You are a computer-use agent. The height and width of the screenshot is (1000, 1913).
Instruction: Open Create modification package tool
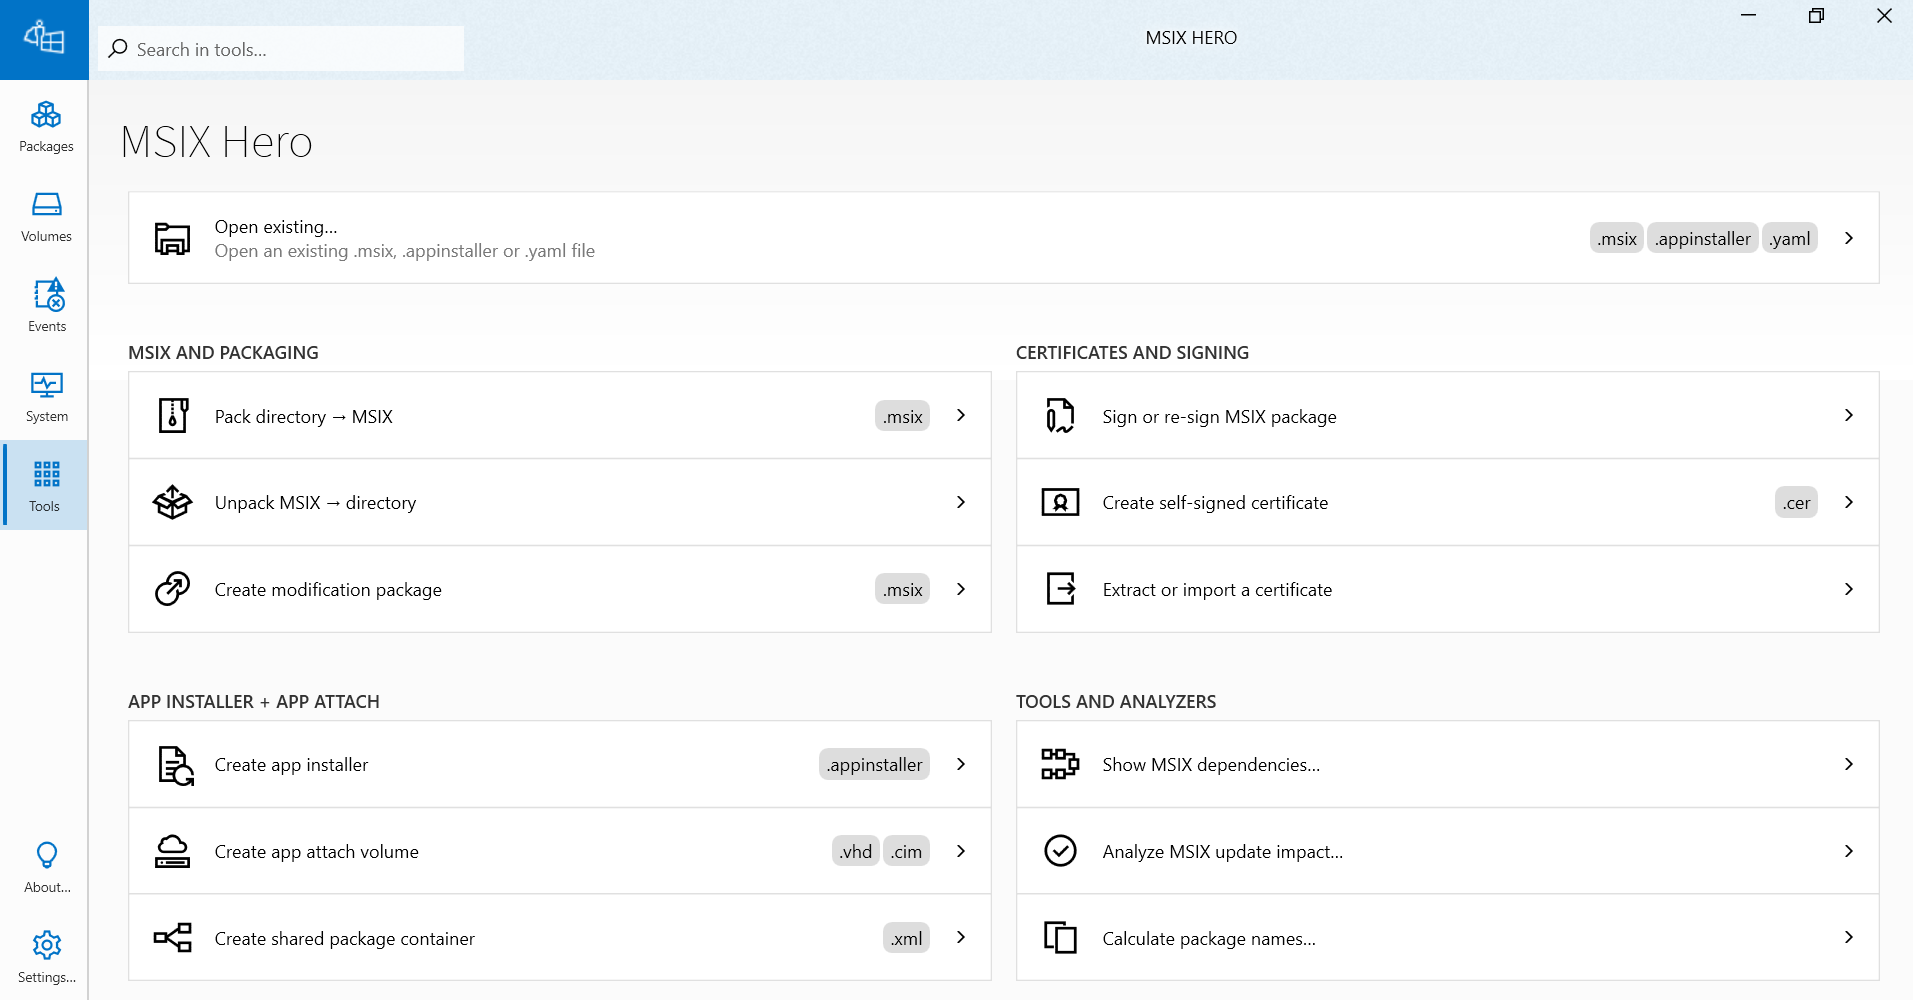pyautogui.click(x=560, y=589)
